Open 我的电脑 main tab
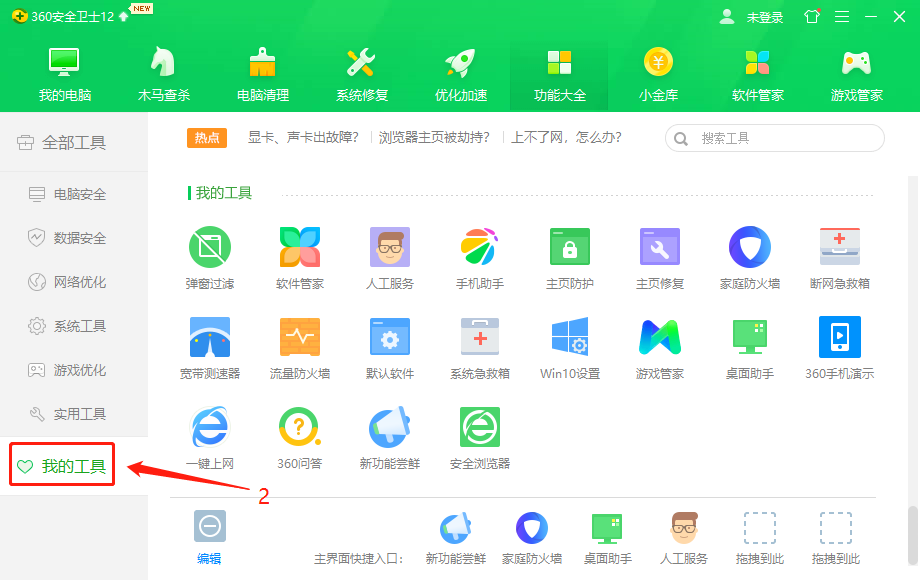Image resolution: width=920 pixels, height=580 pixels. pyautogui.click(x=65, y=74)
